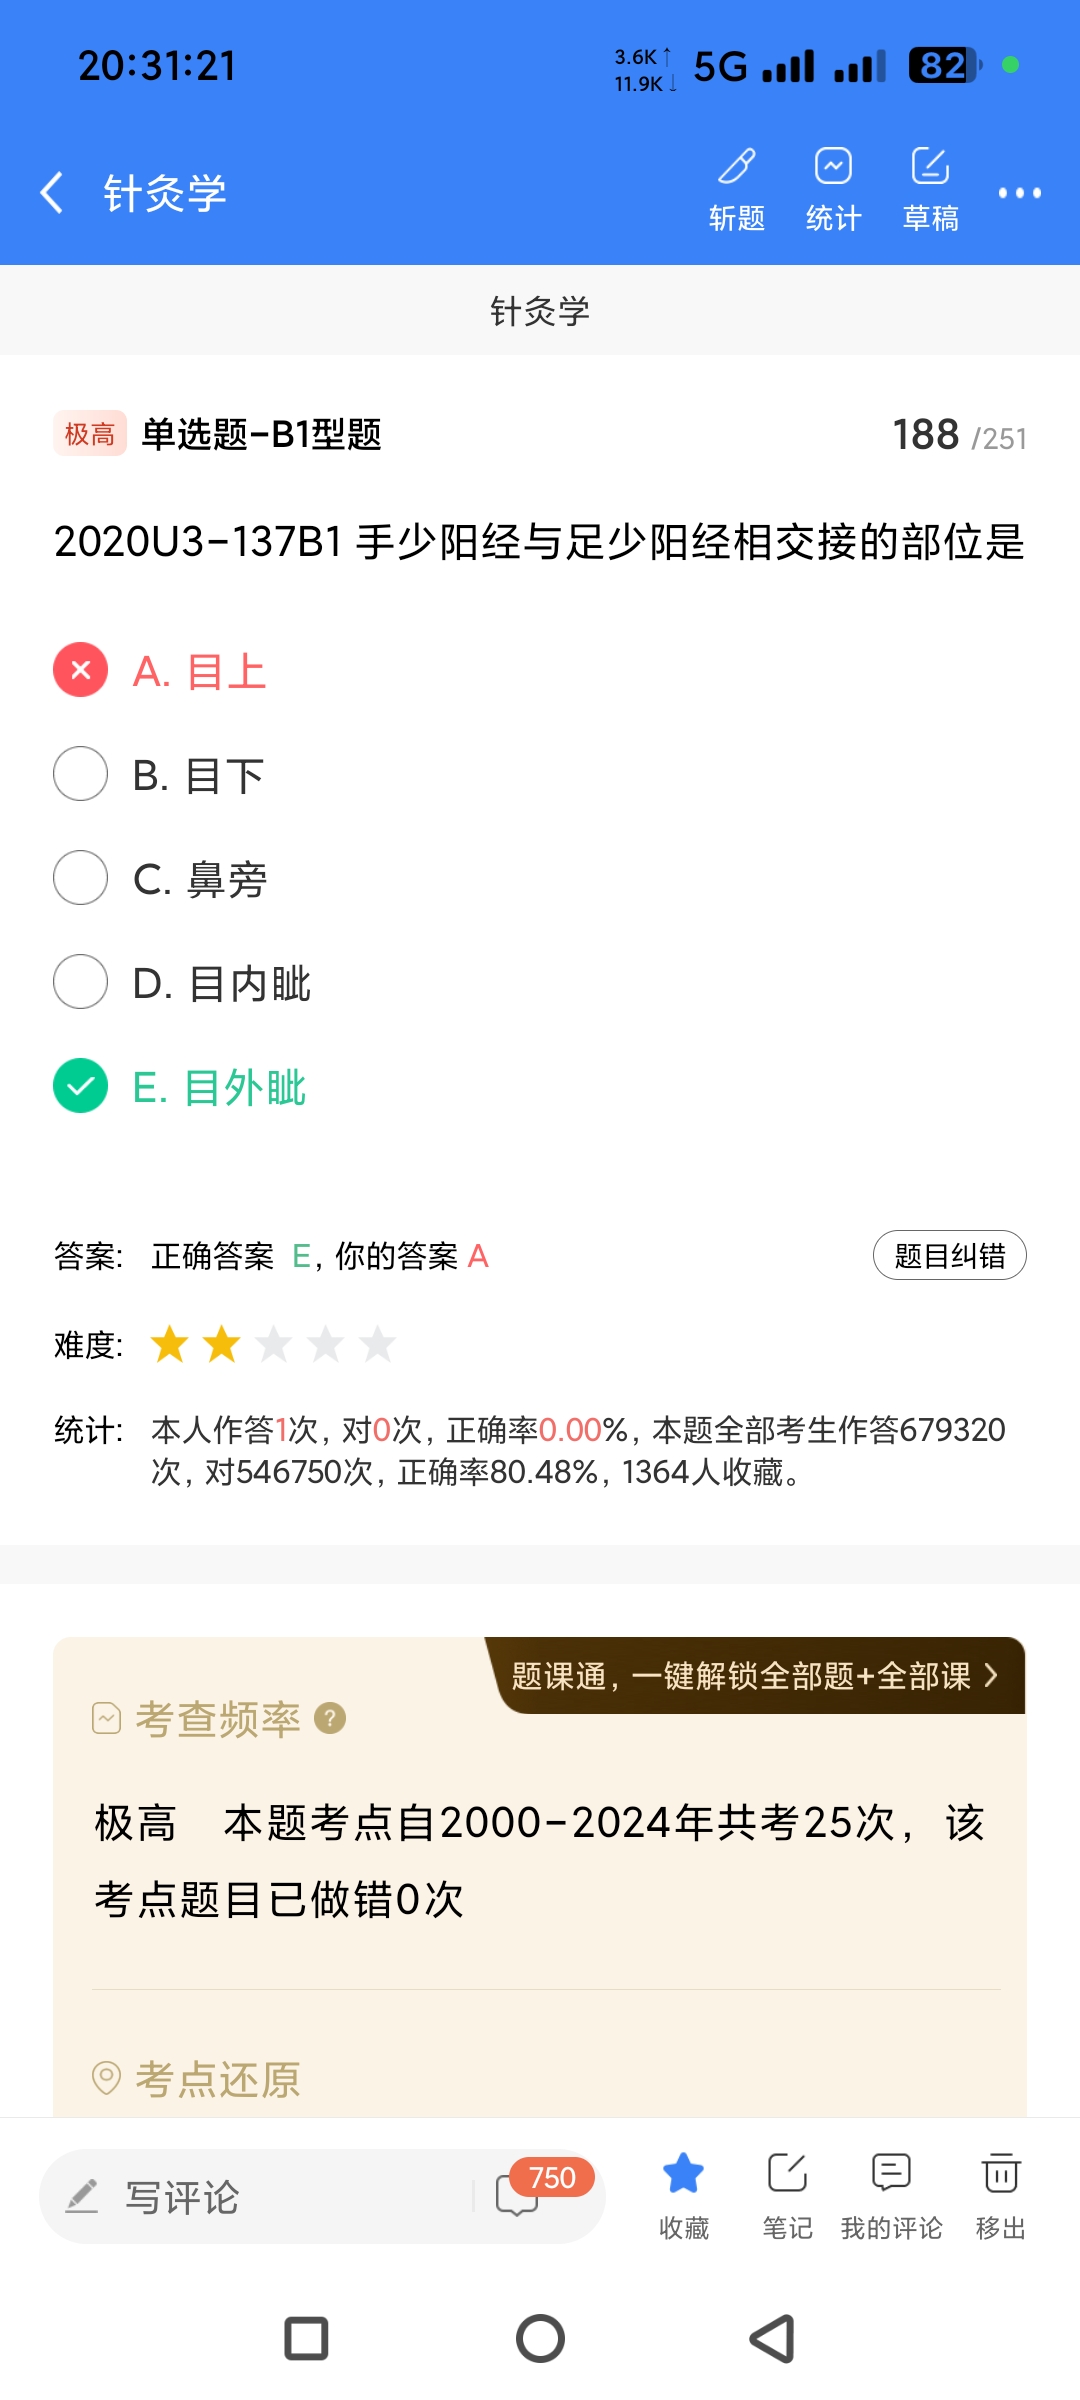Tap the 题课通 unlock banner arrow
This screenshot has width=1080, height=2400.
(990, 1675)
